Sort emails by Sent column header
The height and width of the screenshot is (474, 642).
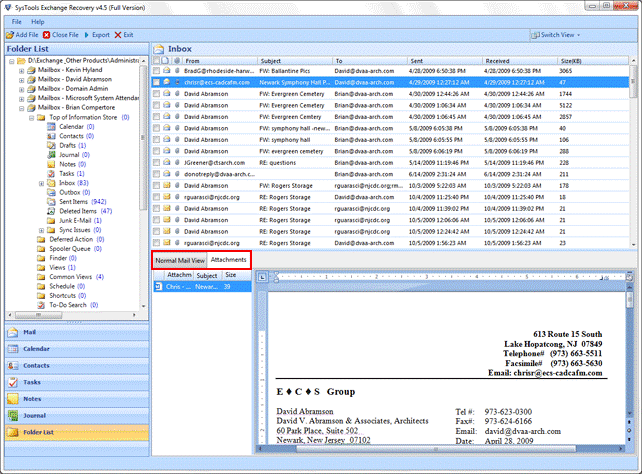(444, 61)
